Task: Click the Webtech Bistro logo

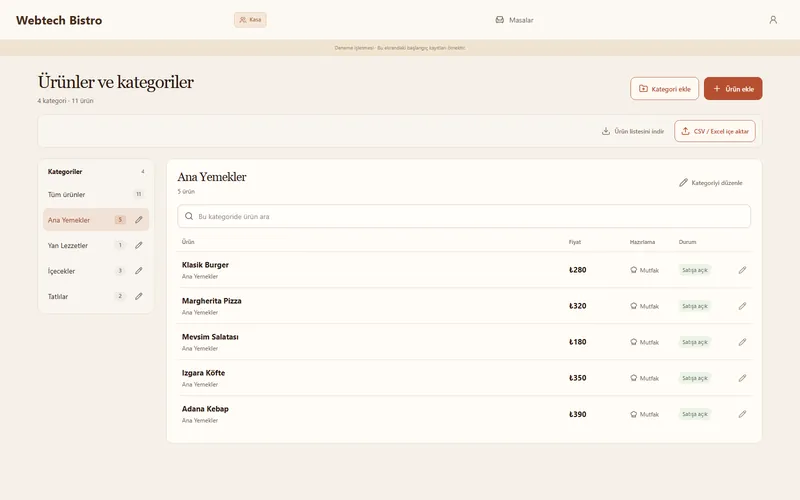Action: click(59, 20)
